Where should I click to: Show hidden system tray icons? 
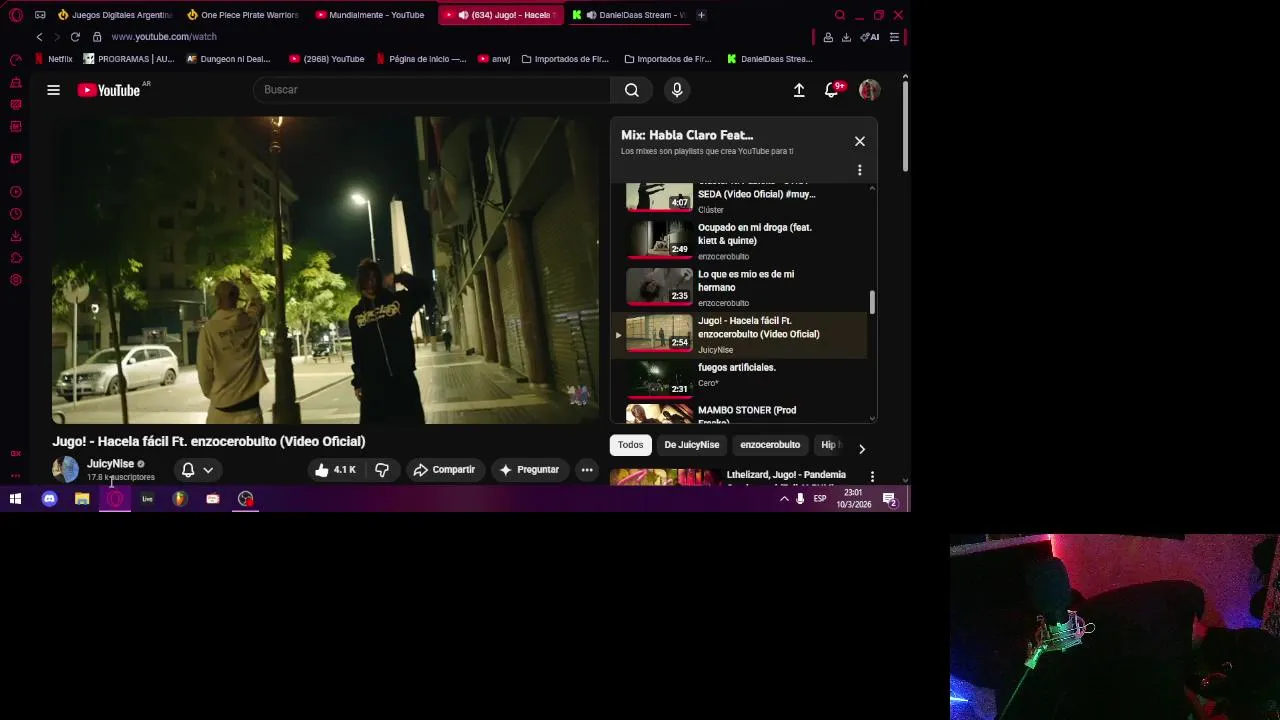tap(784, 498)
